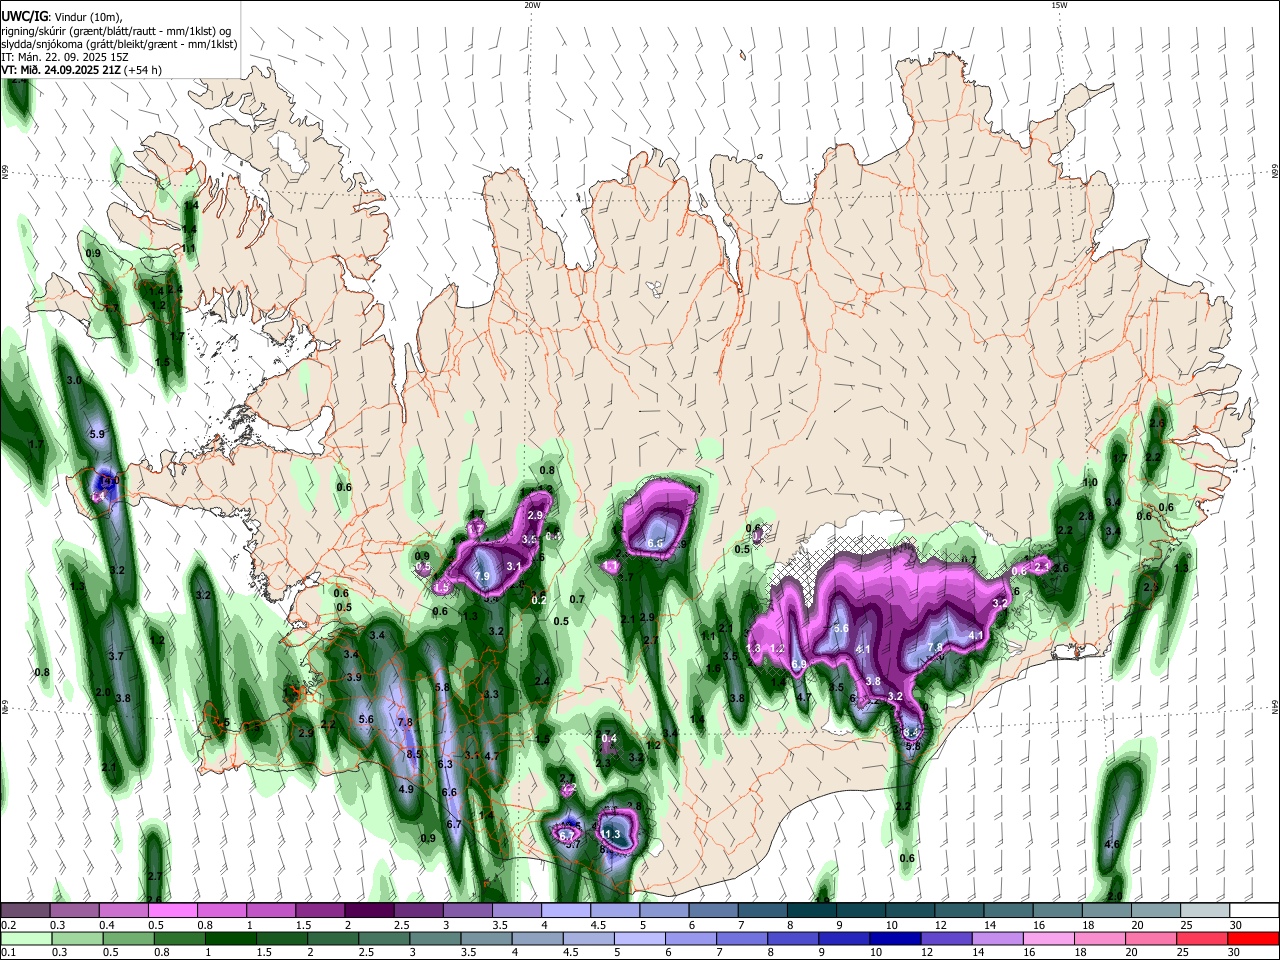
Task: Click the magenta 1 swatch in top scale
Action: (271, 910)
